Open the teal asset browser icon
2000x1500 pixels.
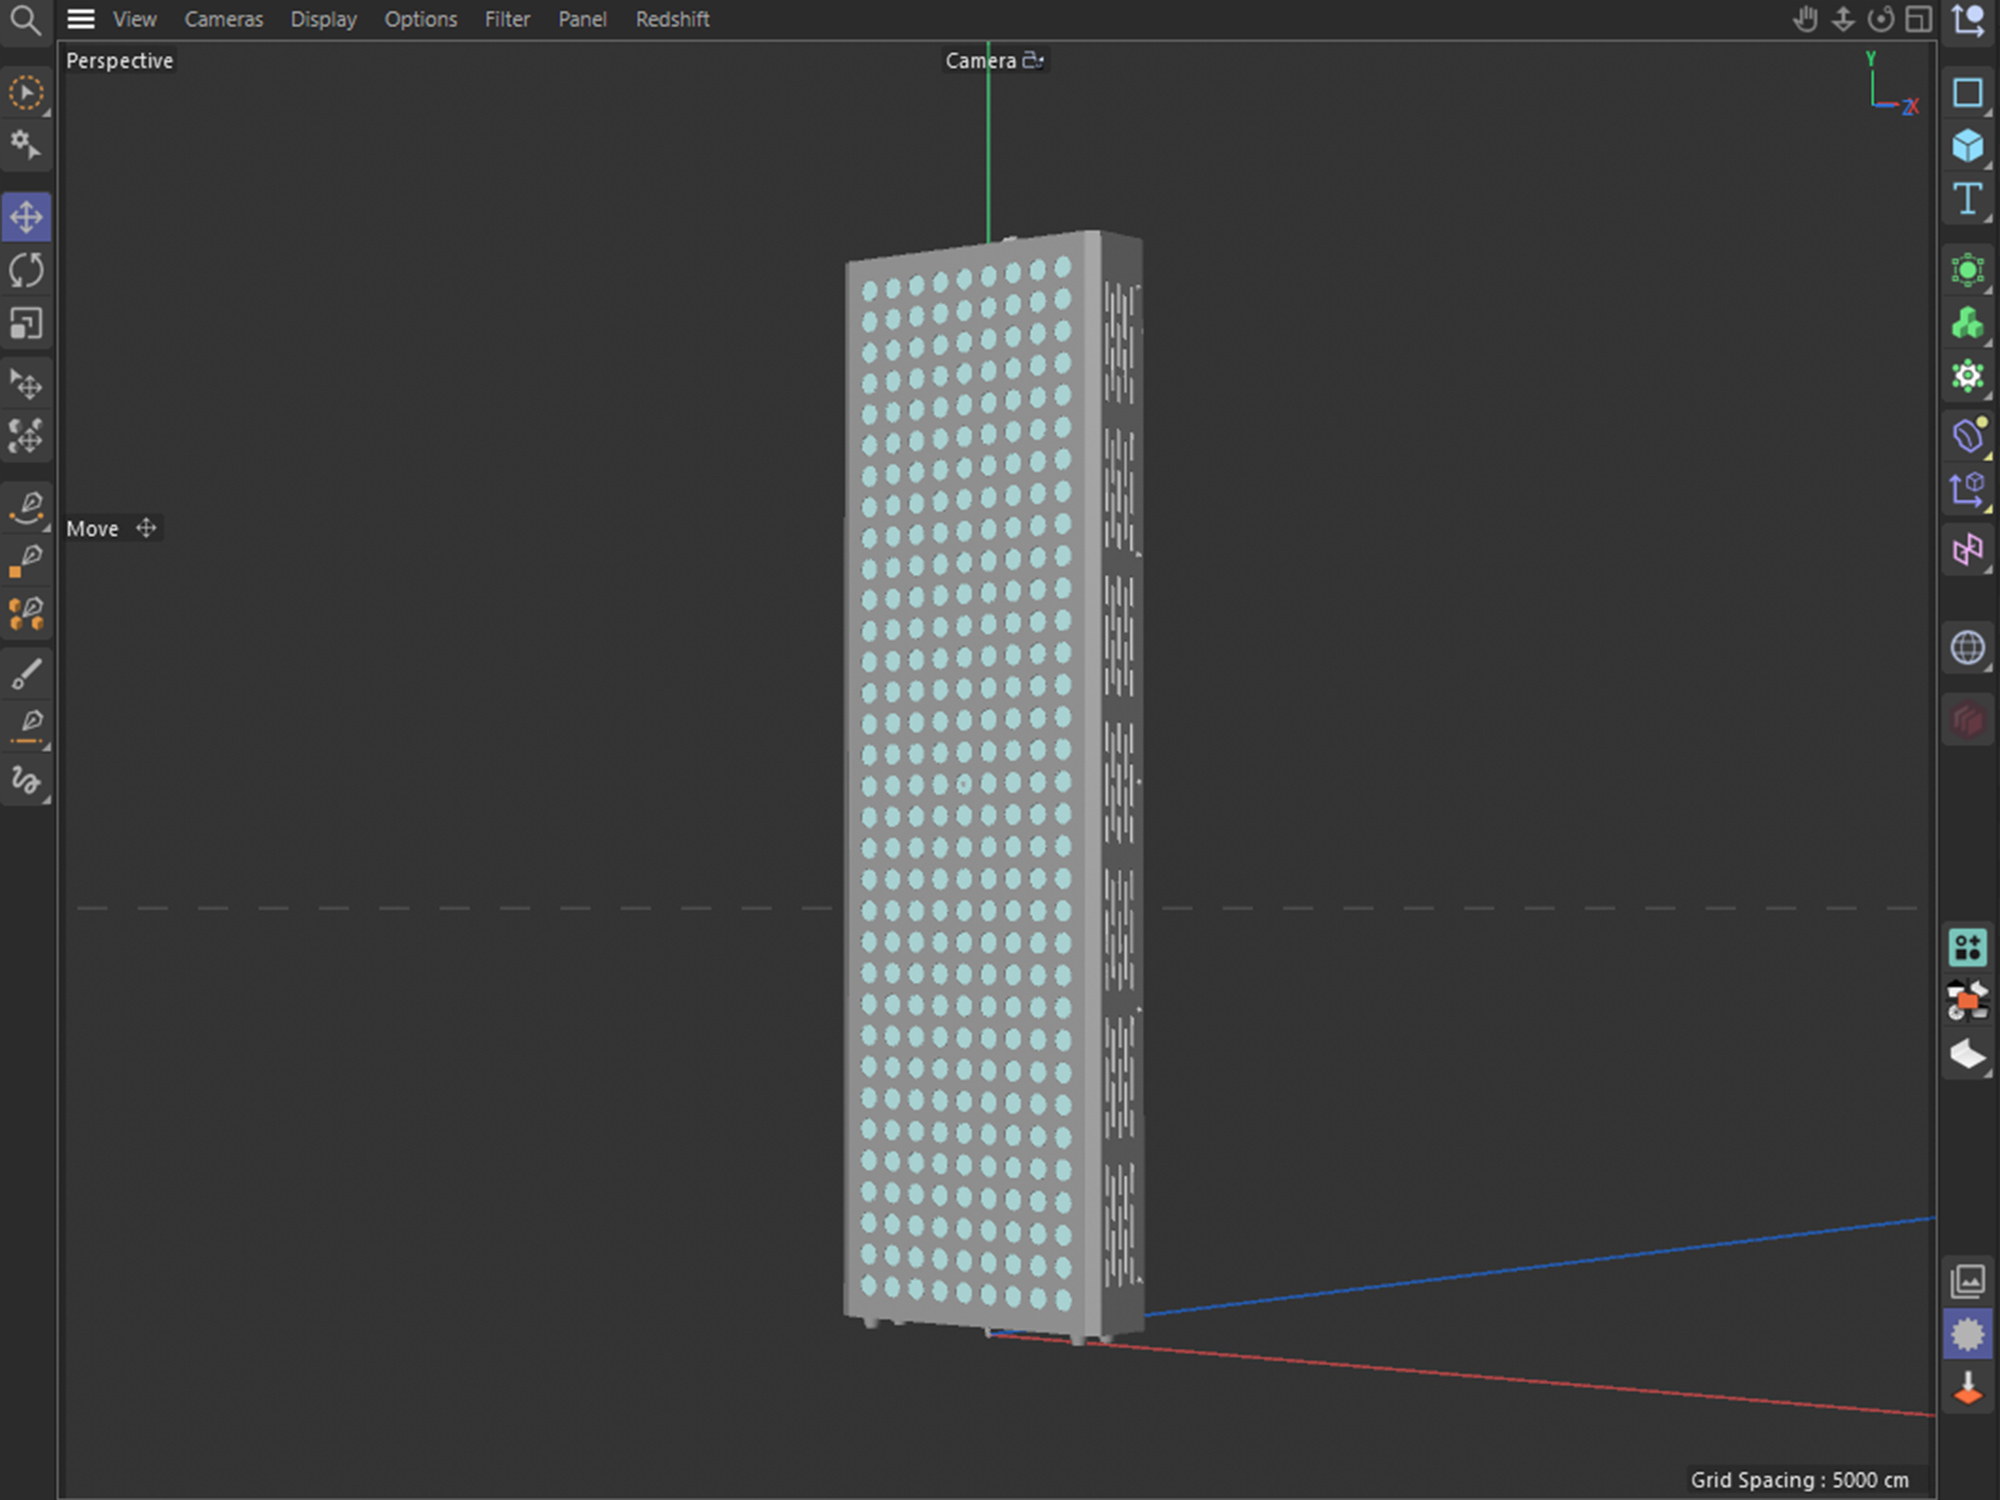1968,947
